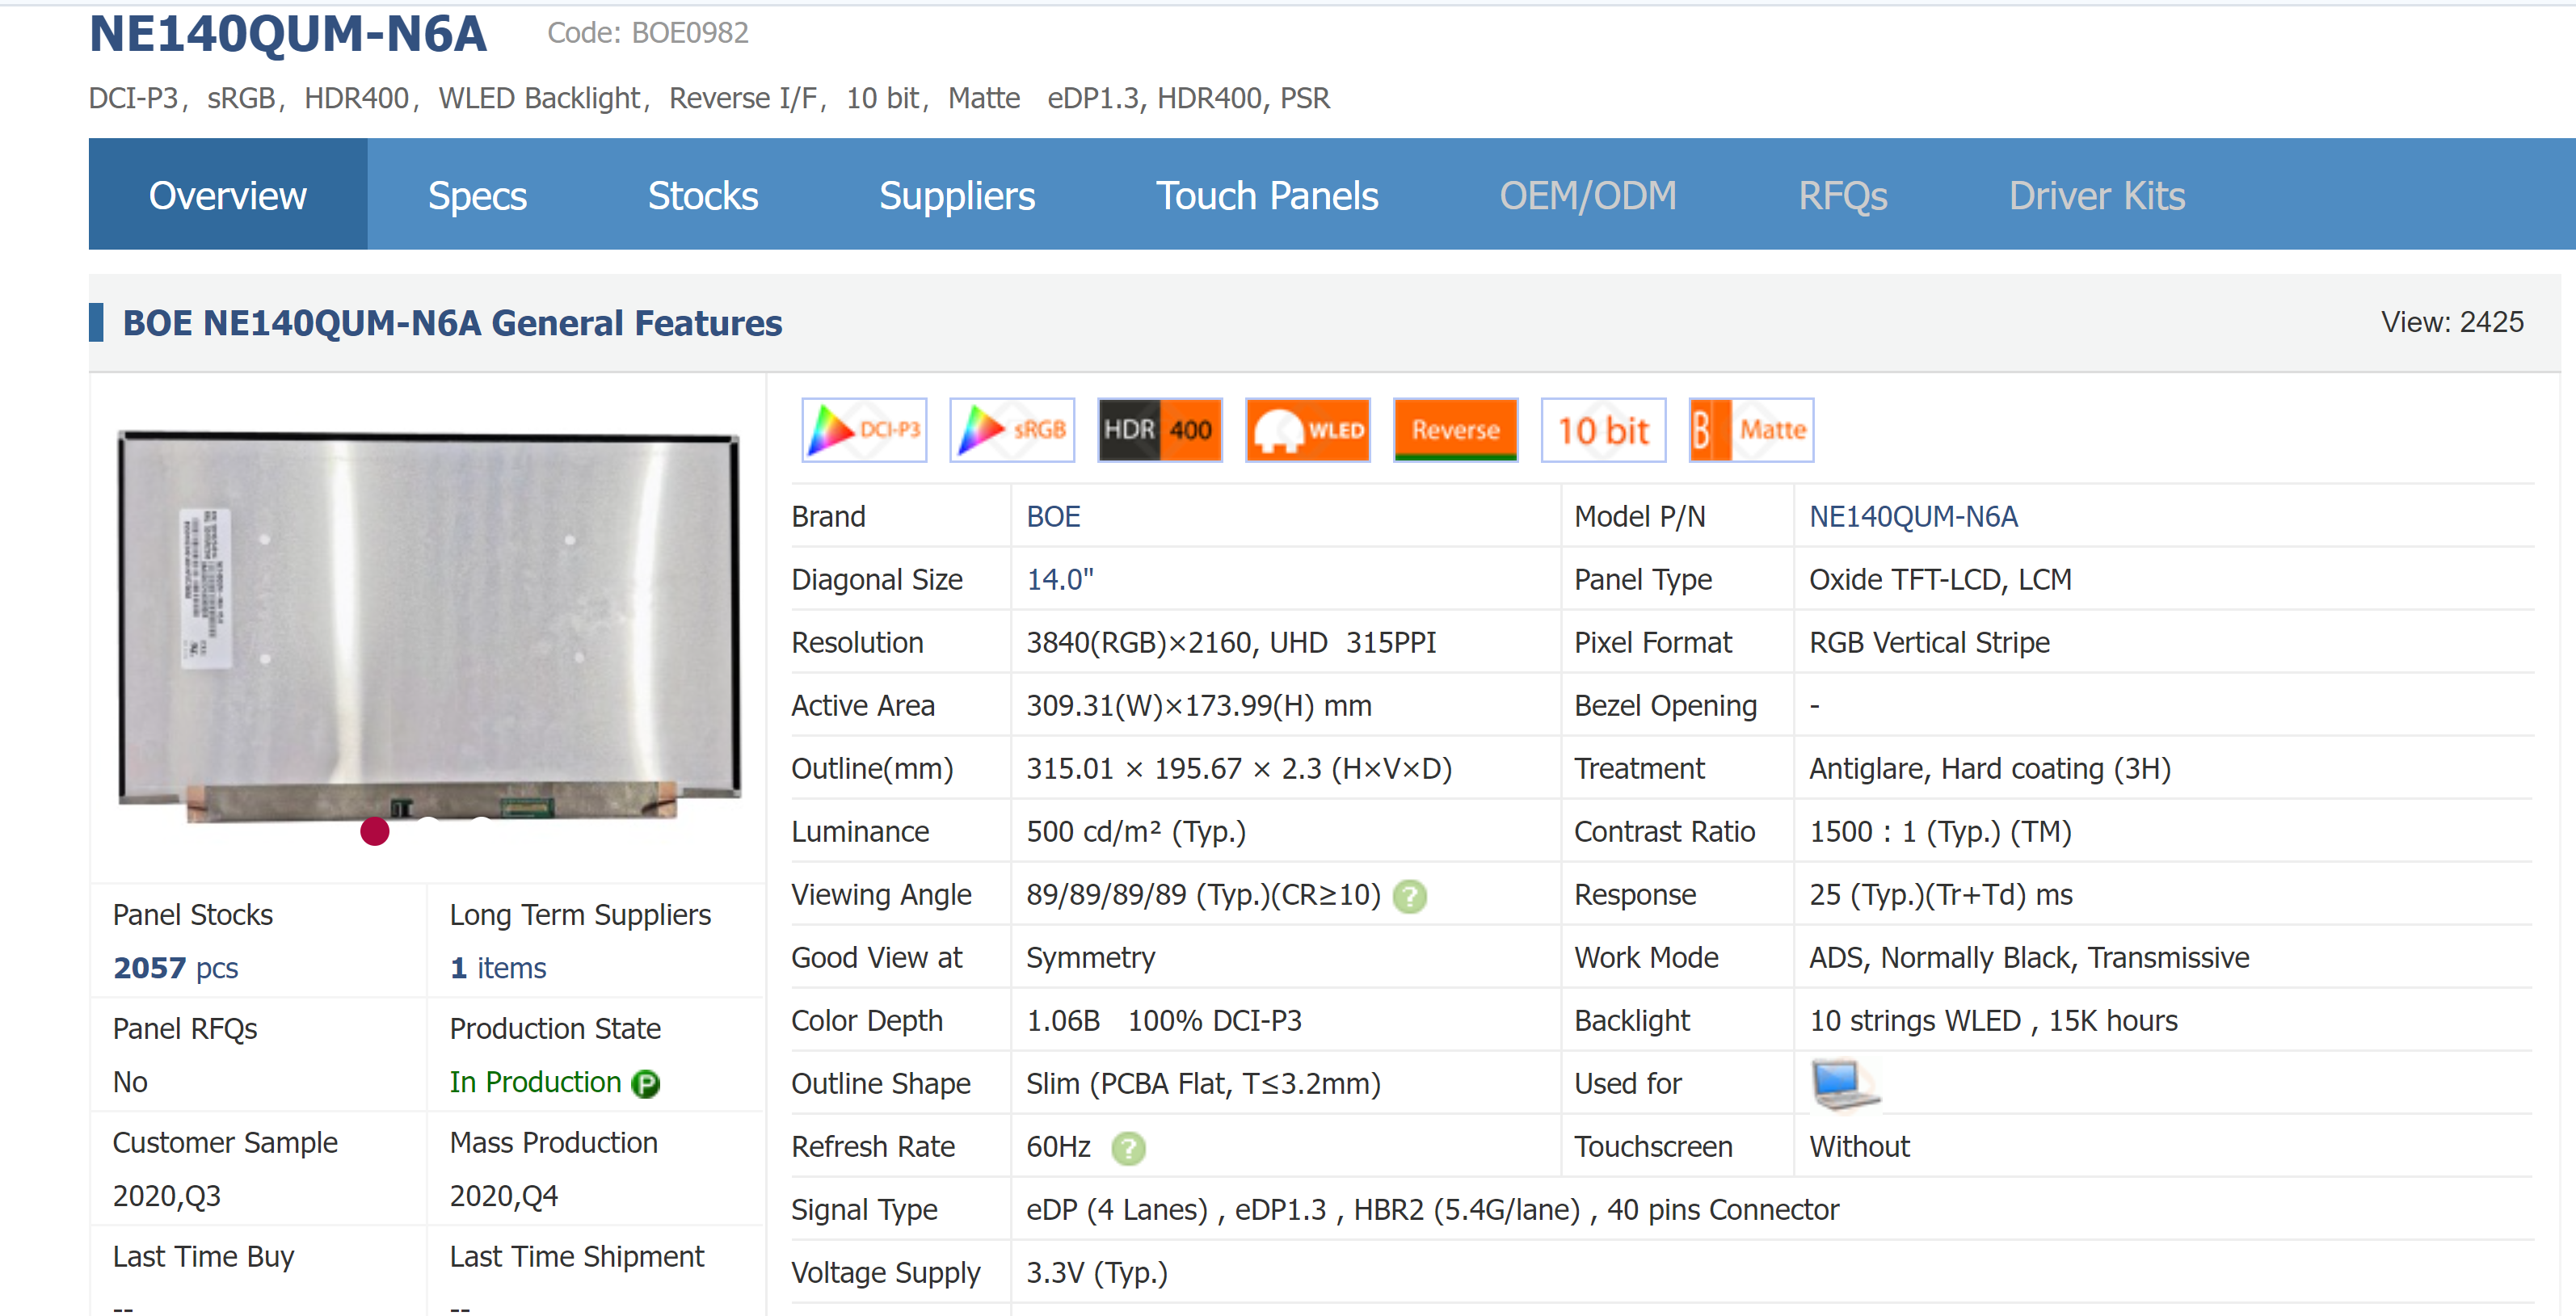Open the Stocks tab
Image resolution: width=2576 pixels, height=1316 pixels.
tap(702, 195)
